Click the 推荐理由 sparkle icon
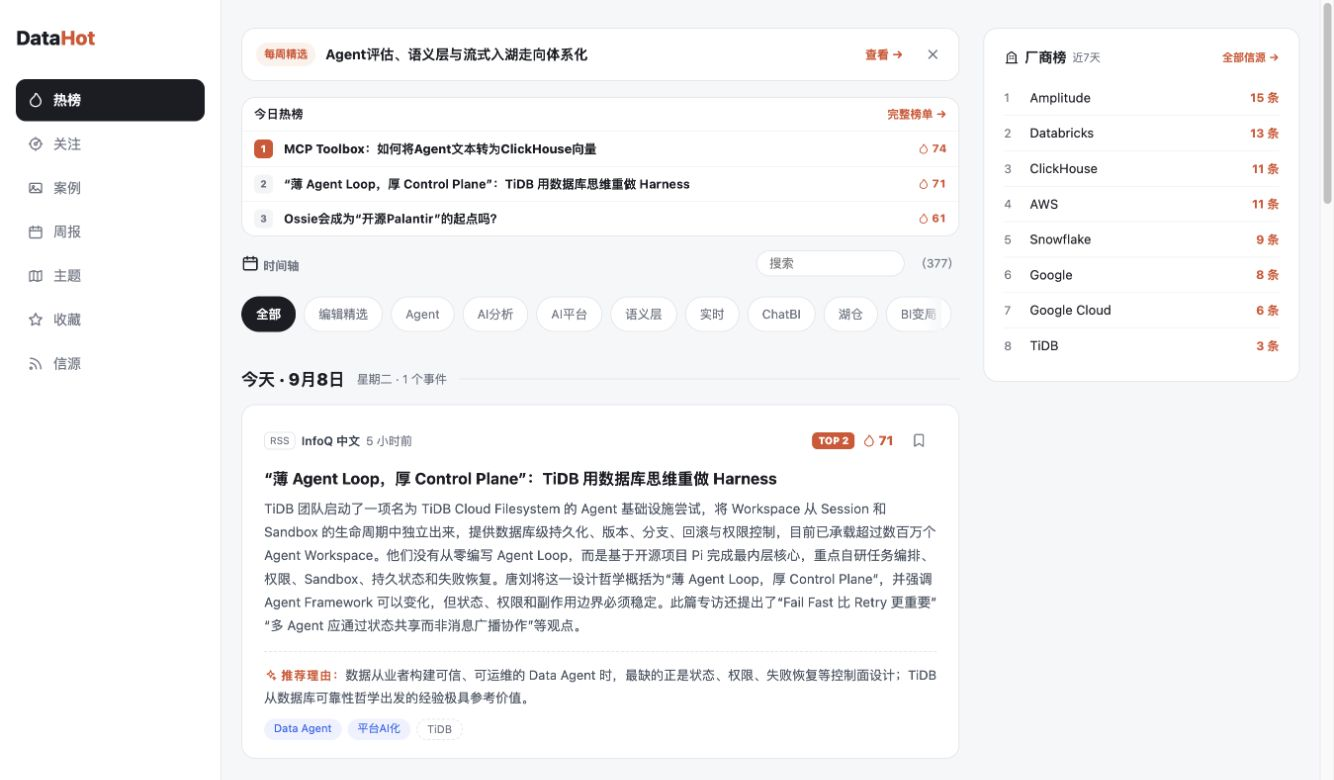The height and width of the screenshot is (780, 1334). click(271, 675)
